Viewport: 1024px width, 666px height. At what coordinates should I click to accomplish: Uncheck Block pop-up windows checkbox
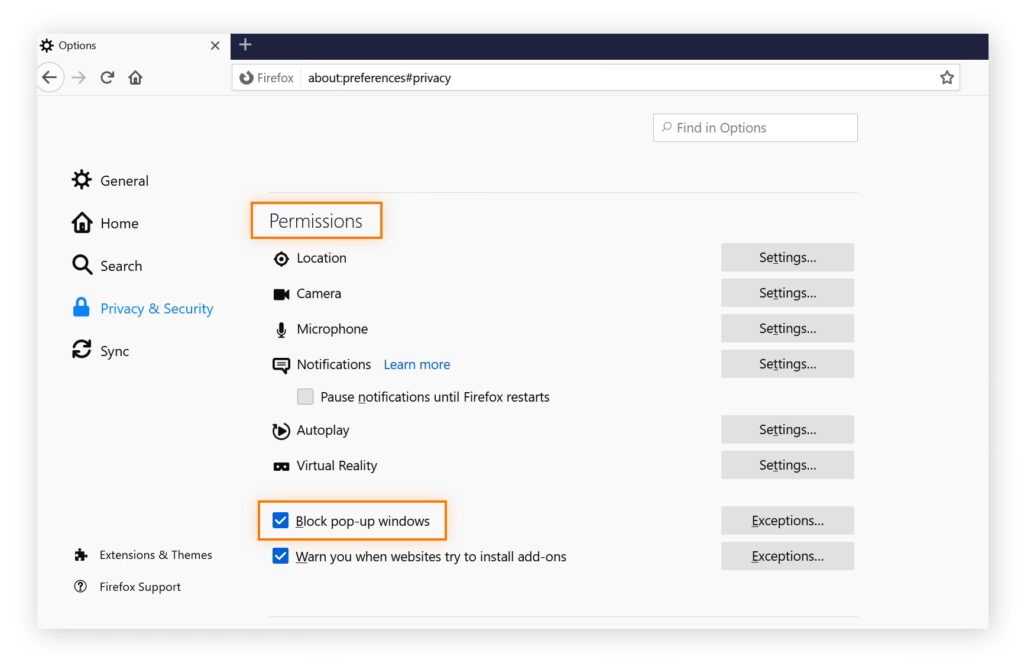pos(281,521)
